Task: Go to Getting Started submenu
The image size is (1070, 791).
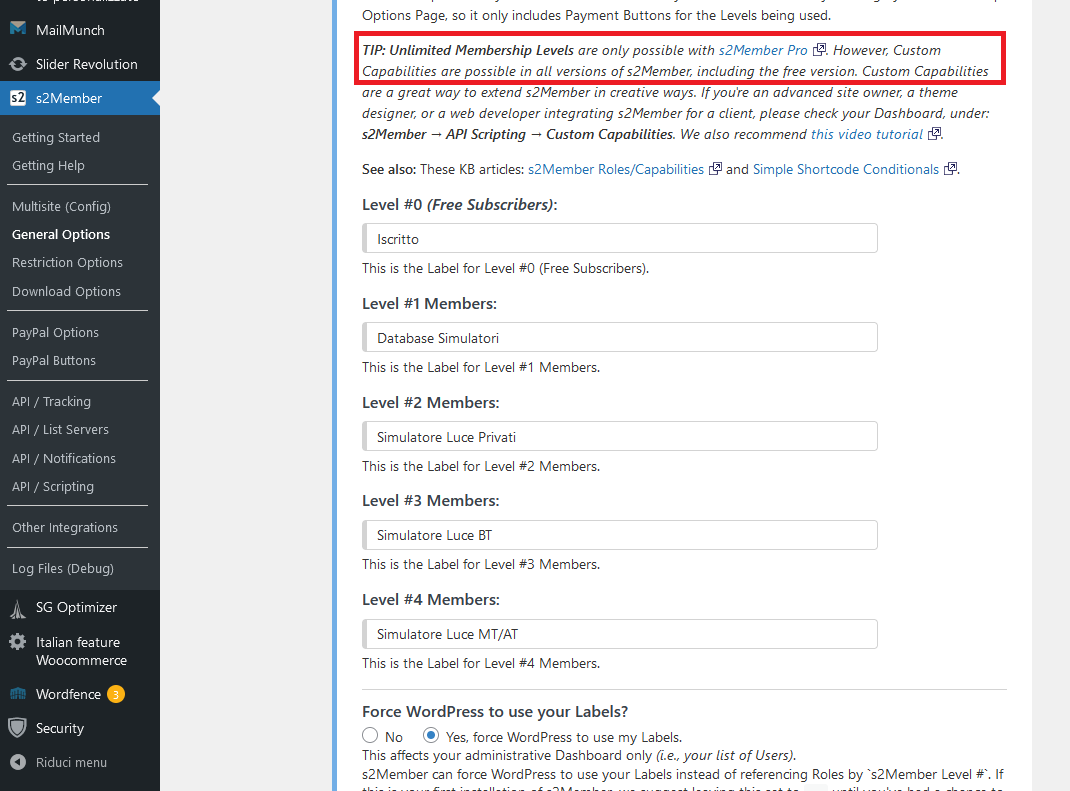Action: pos(56,137)
